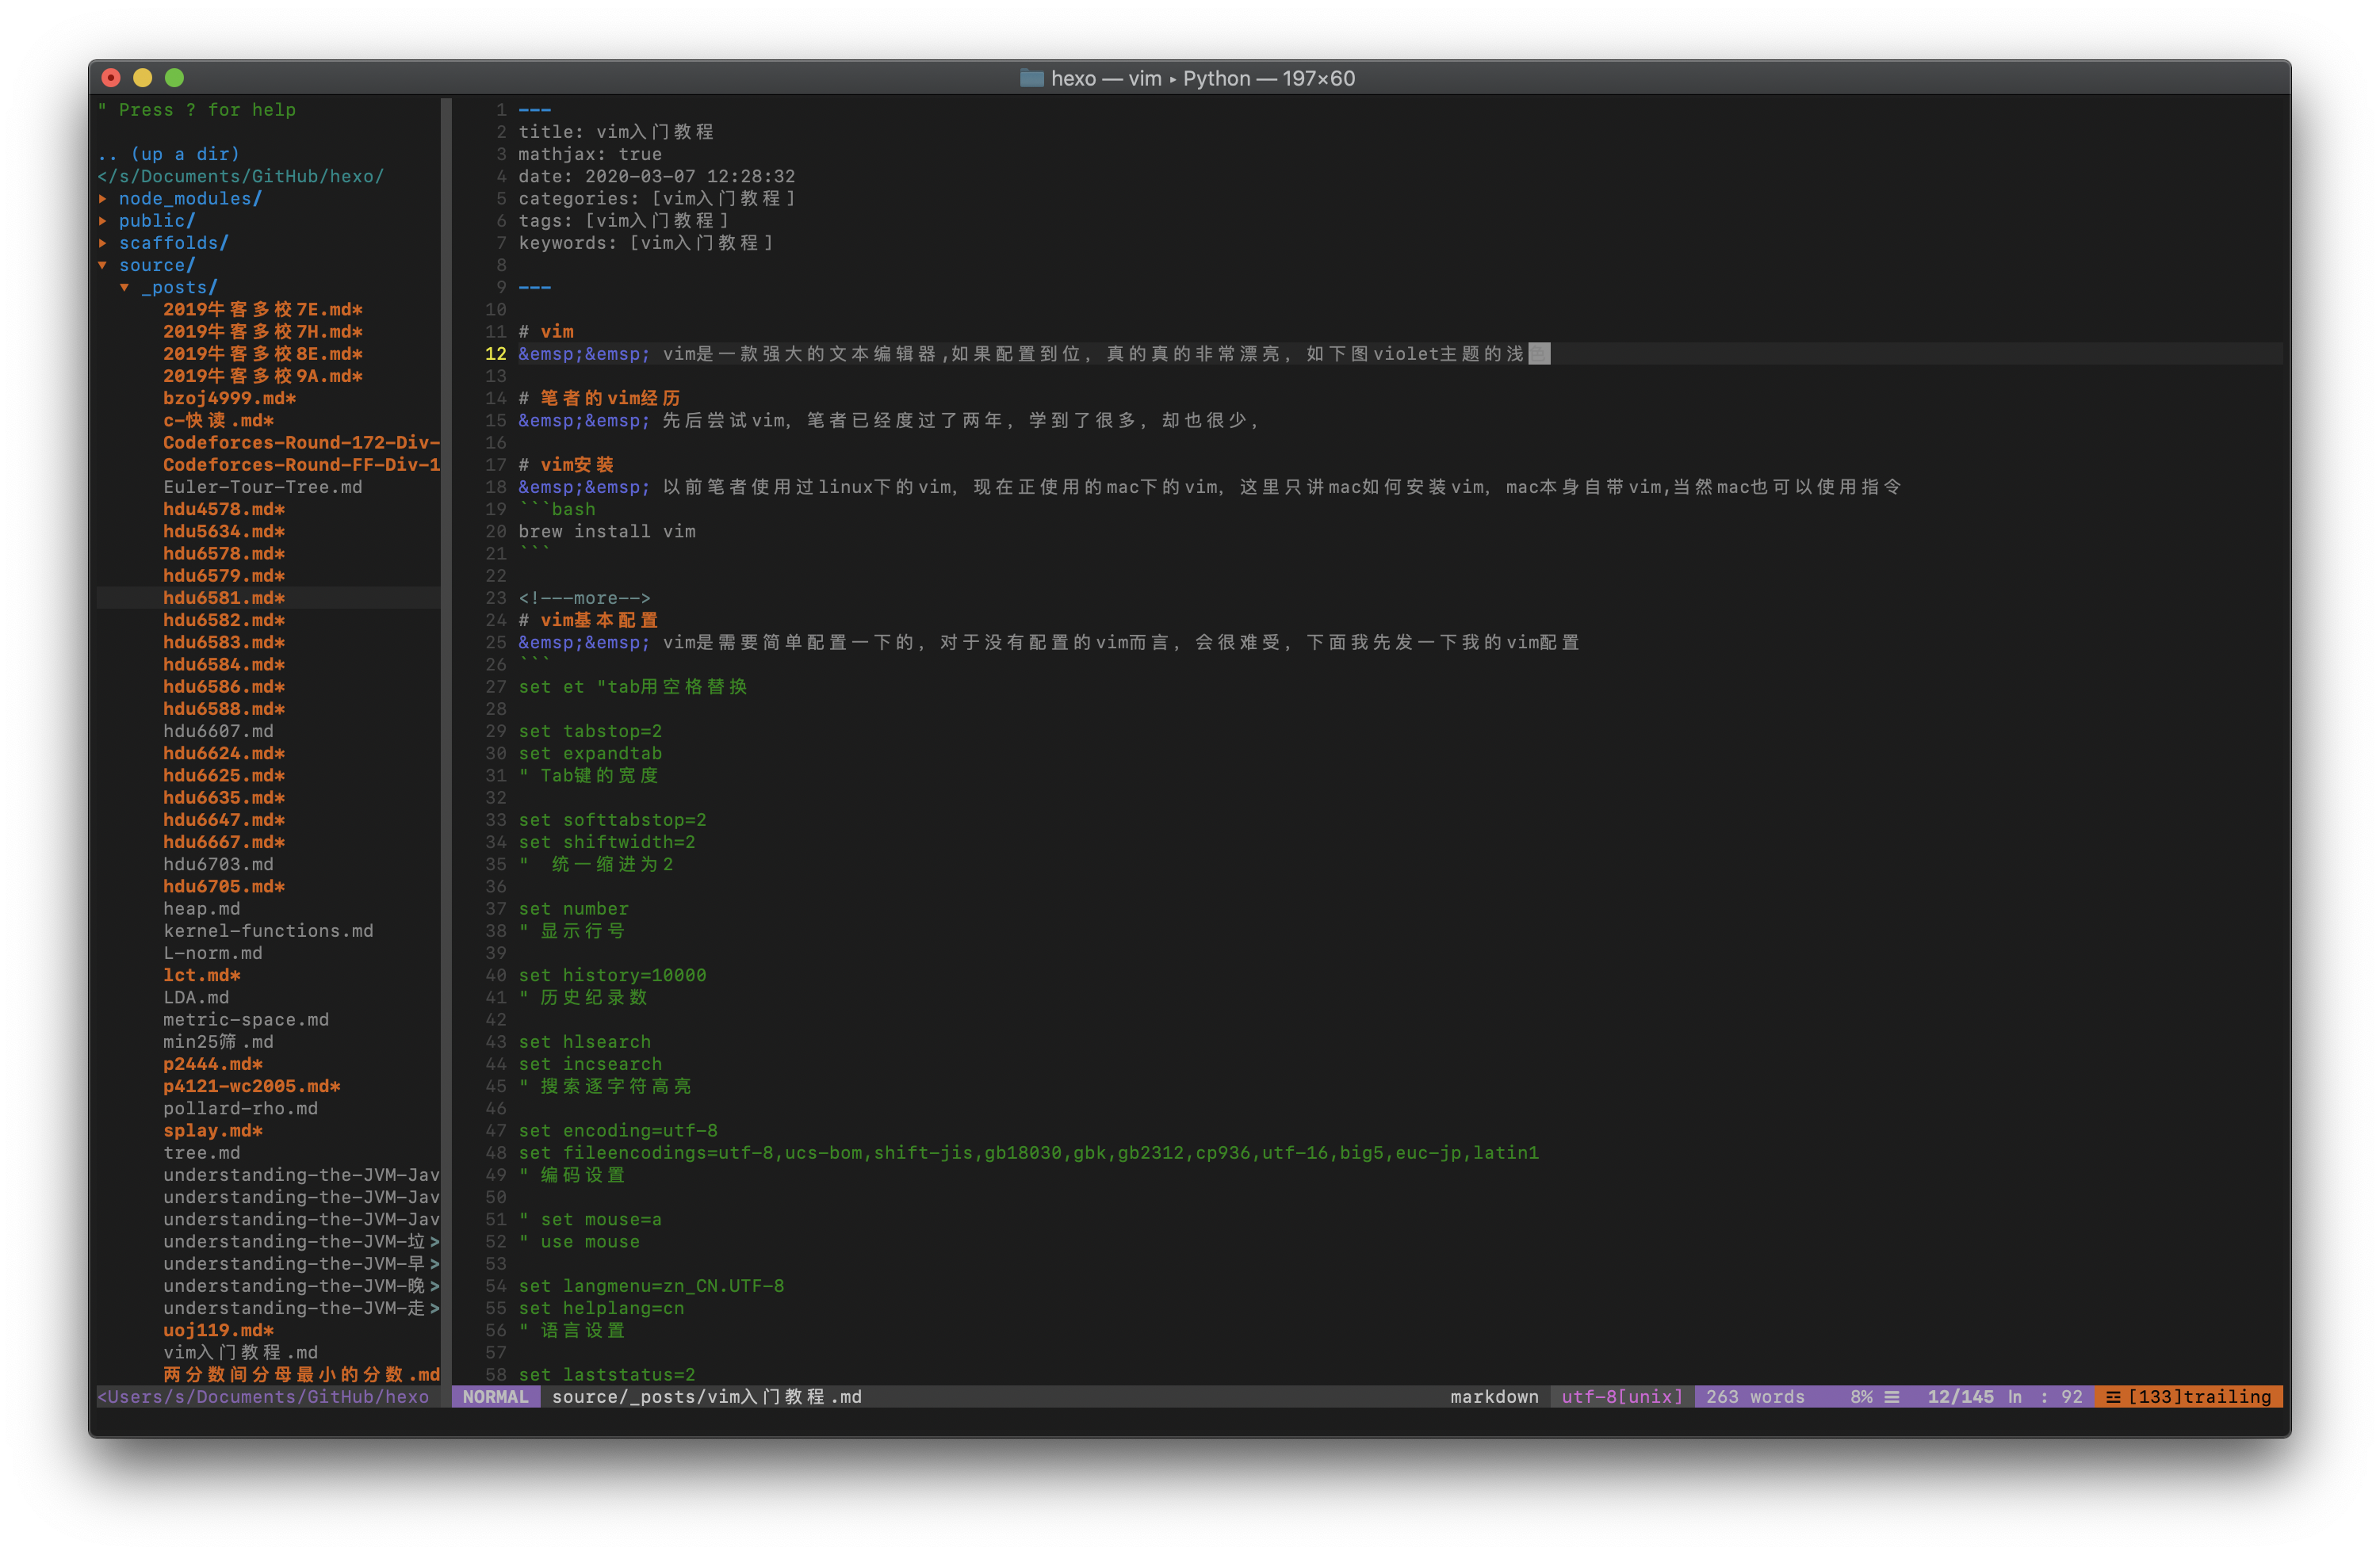Click the green zoom window button
This screenshot has width=2380, height=1555.
(174, 78)
